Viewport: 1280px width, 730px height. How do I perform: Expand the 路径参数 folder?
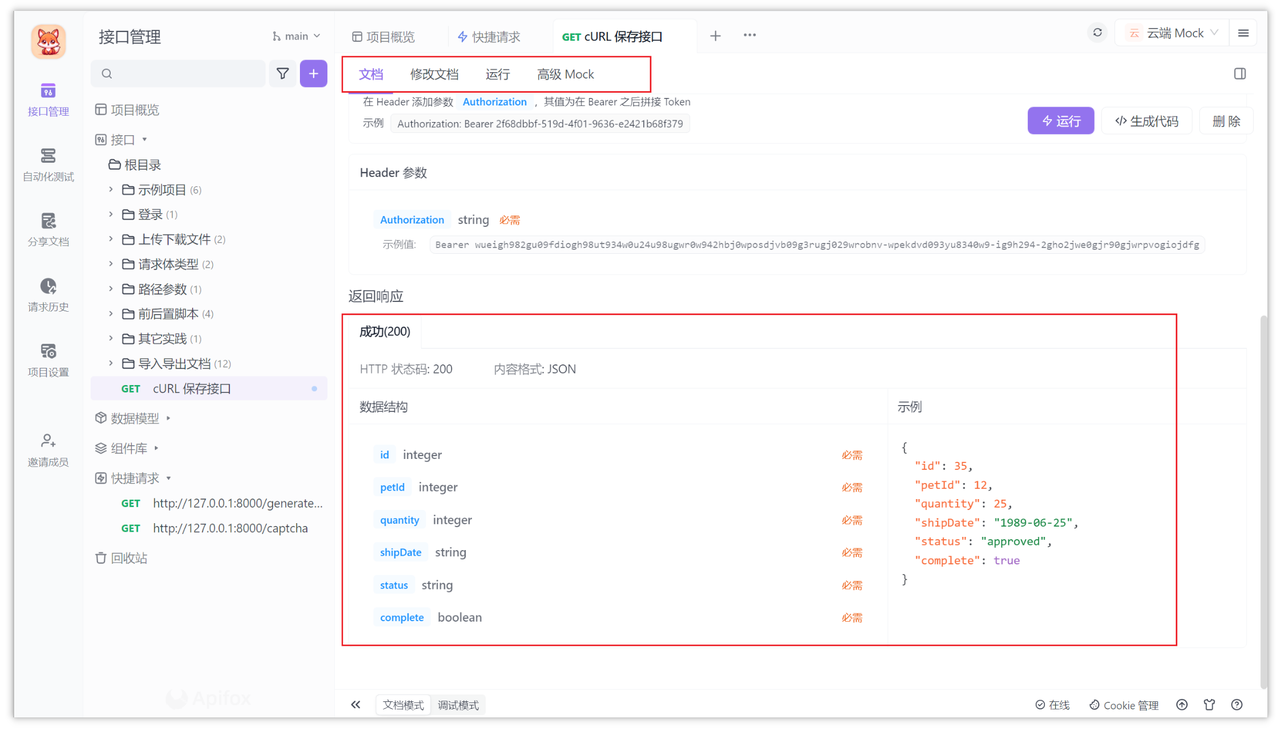click(111, 289)
